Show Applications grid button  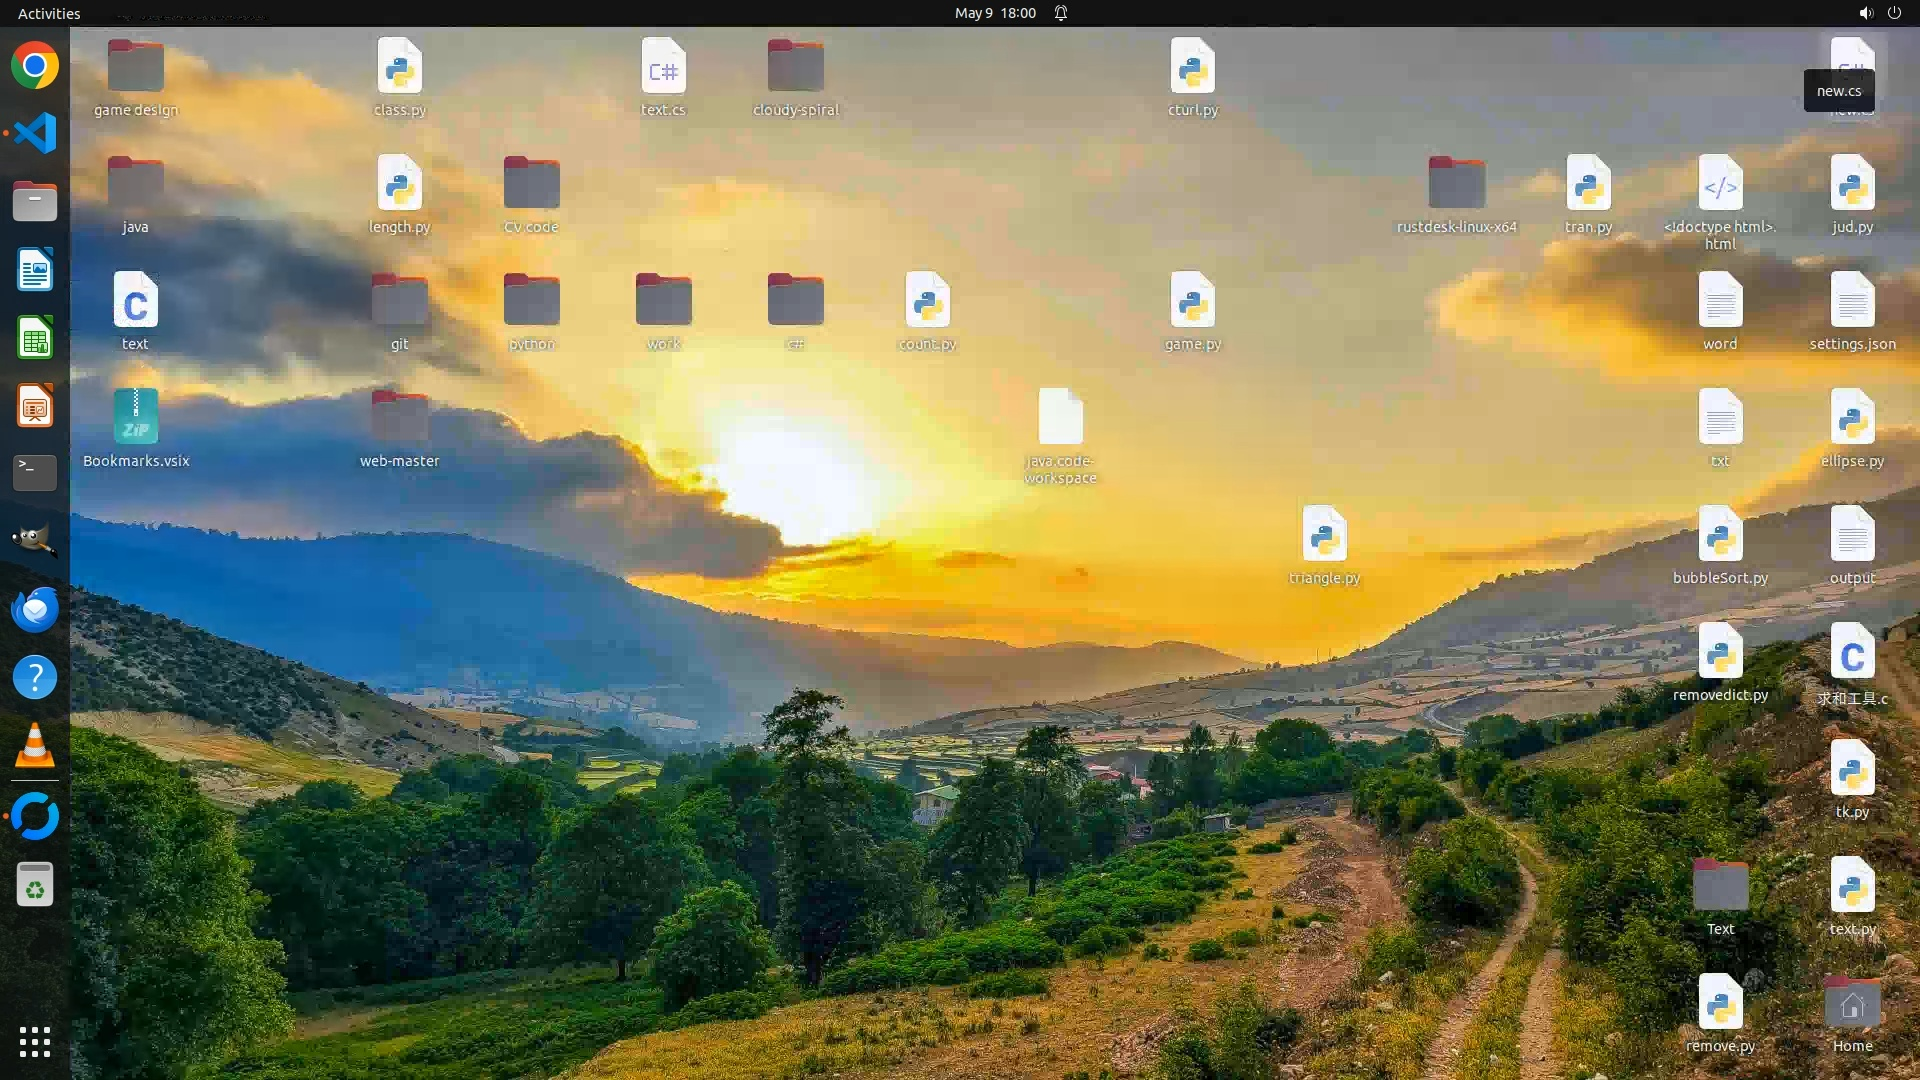35,1042
